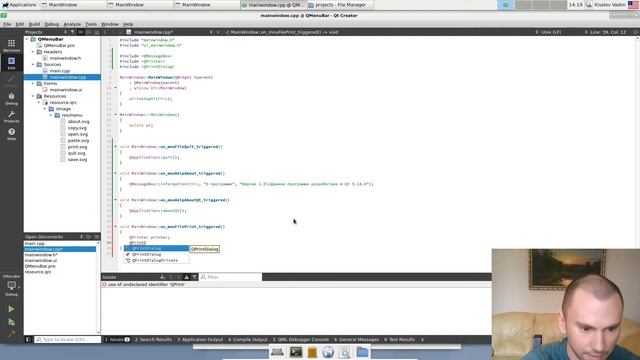Choose QPrintDialogPrivate from completion list
The image size is (640, 360).
click(x=156, y=260)
